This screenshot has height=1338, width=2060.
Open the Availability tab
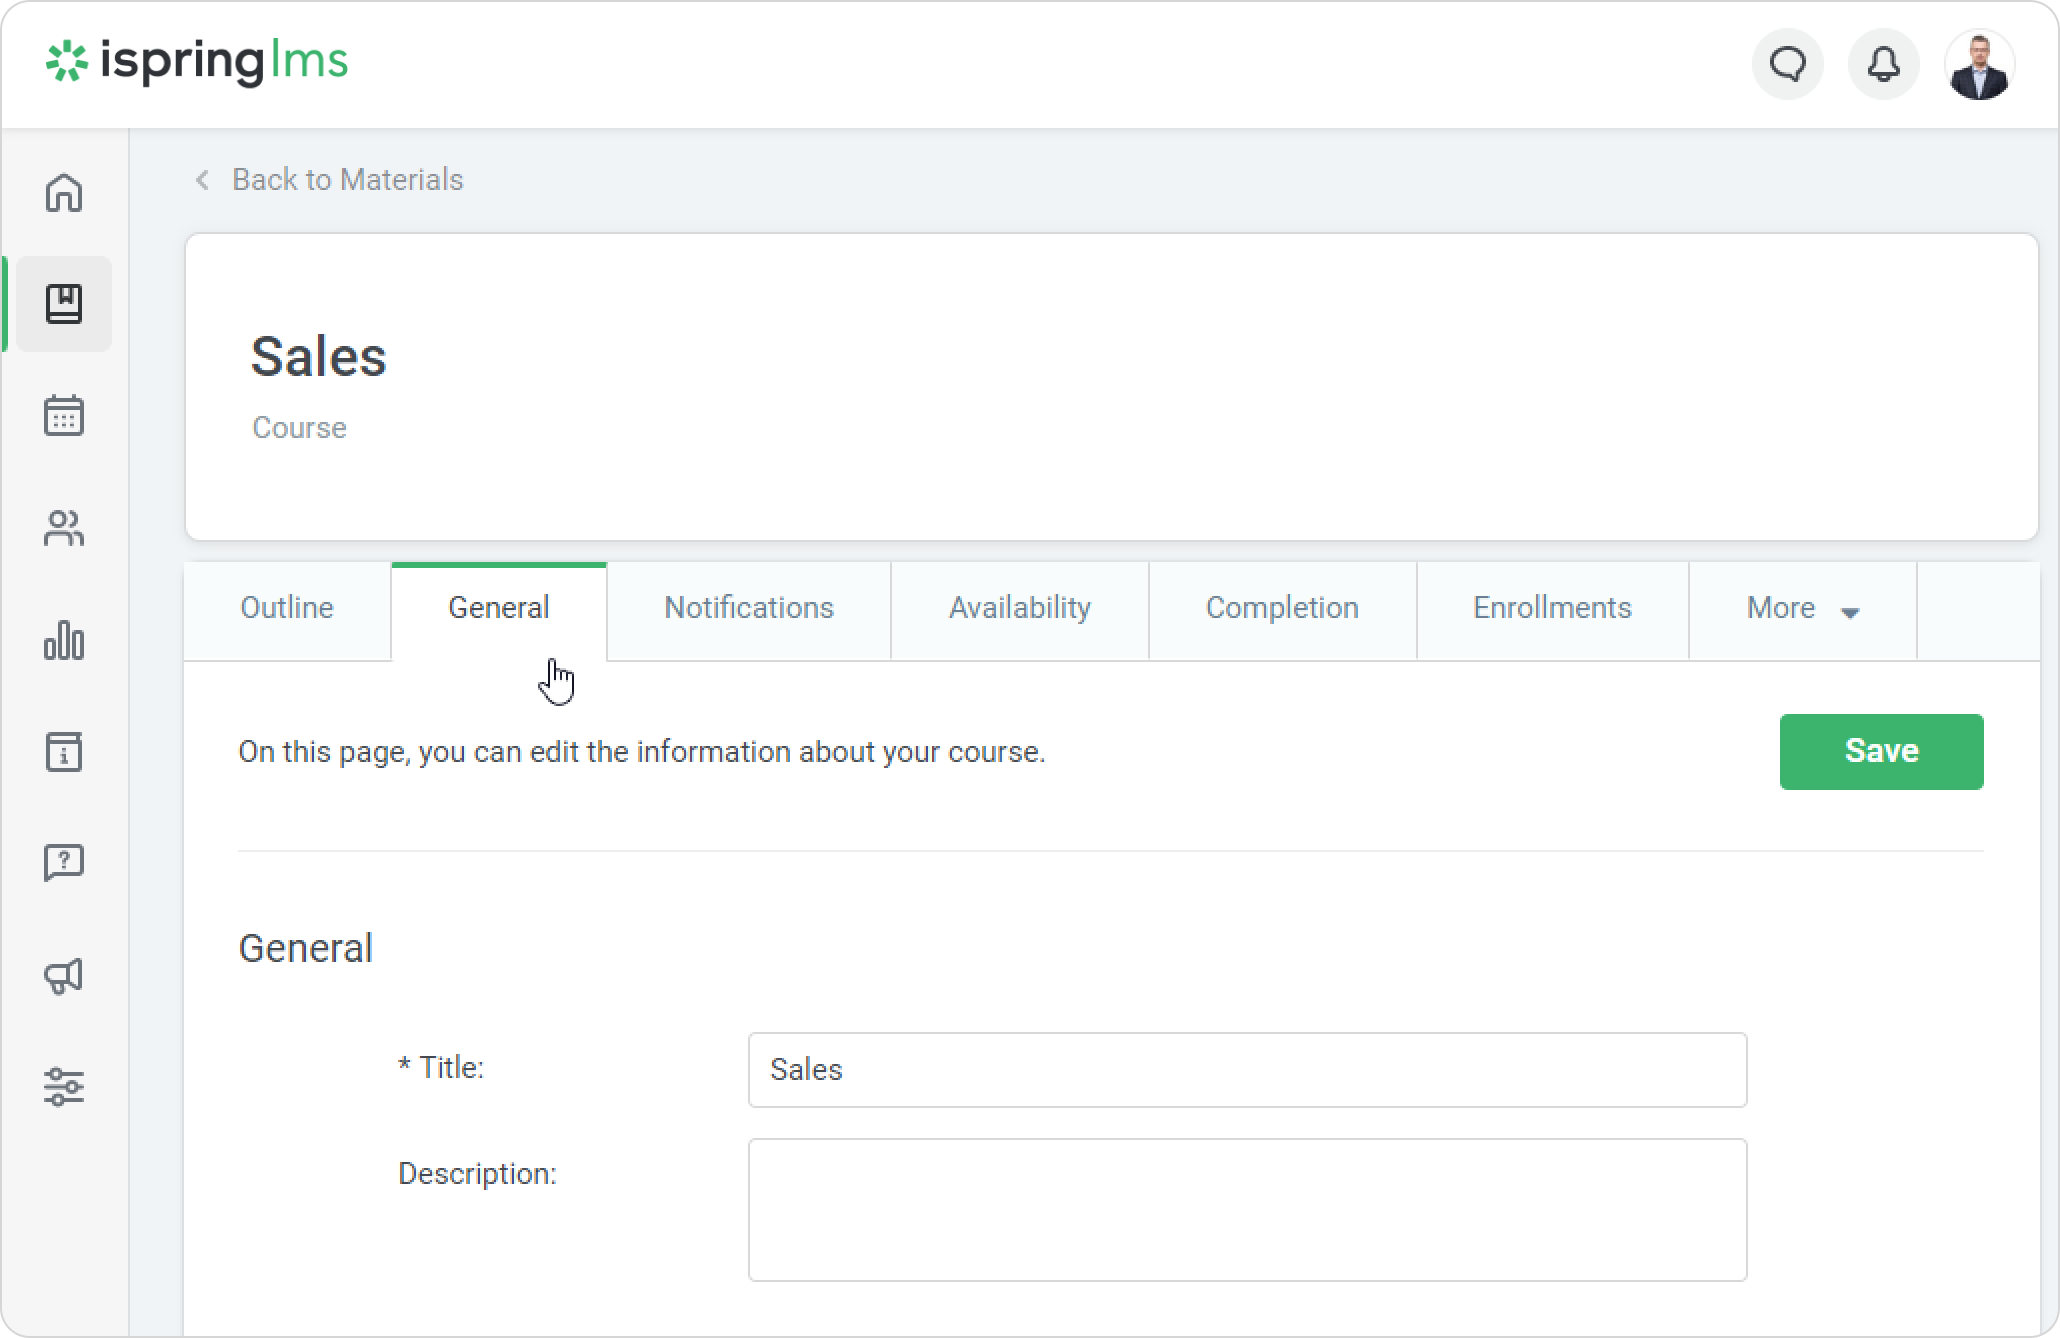tap(1019, 609)
